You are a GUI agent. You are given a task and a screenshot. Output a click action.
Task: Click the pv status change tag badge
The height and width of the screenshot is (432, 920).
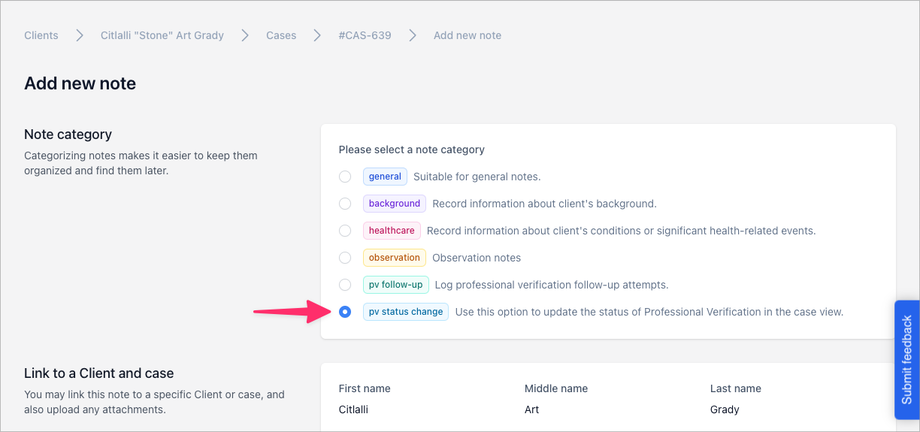click(405, 312)
